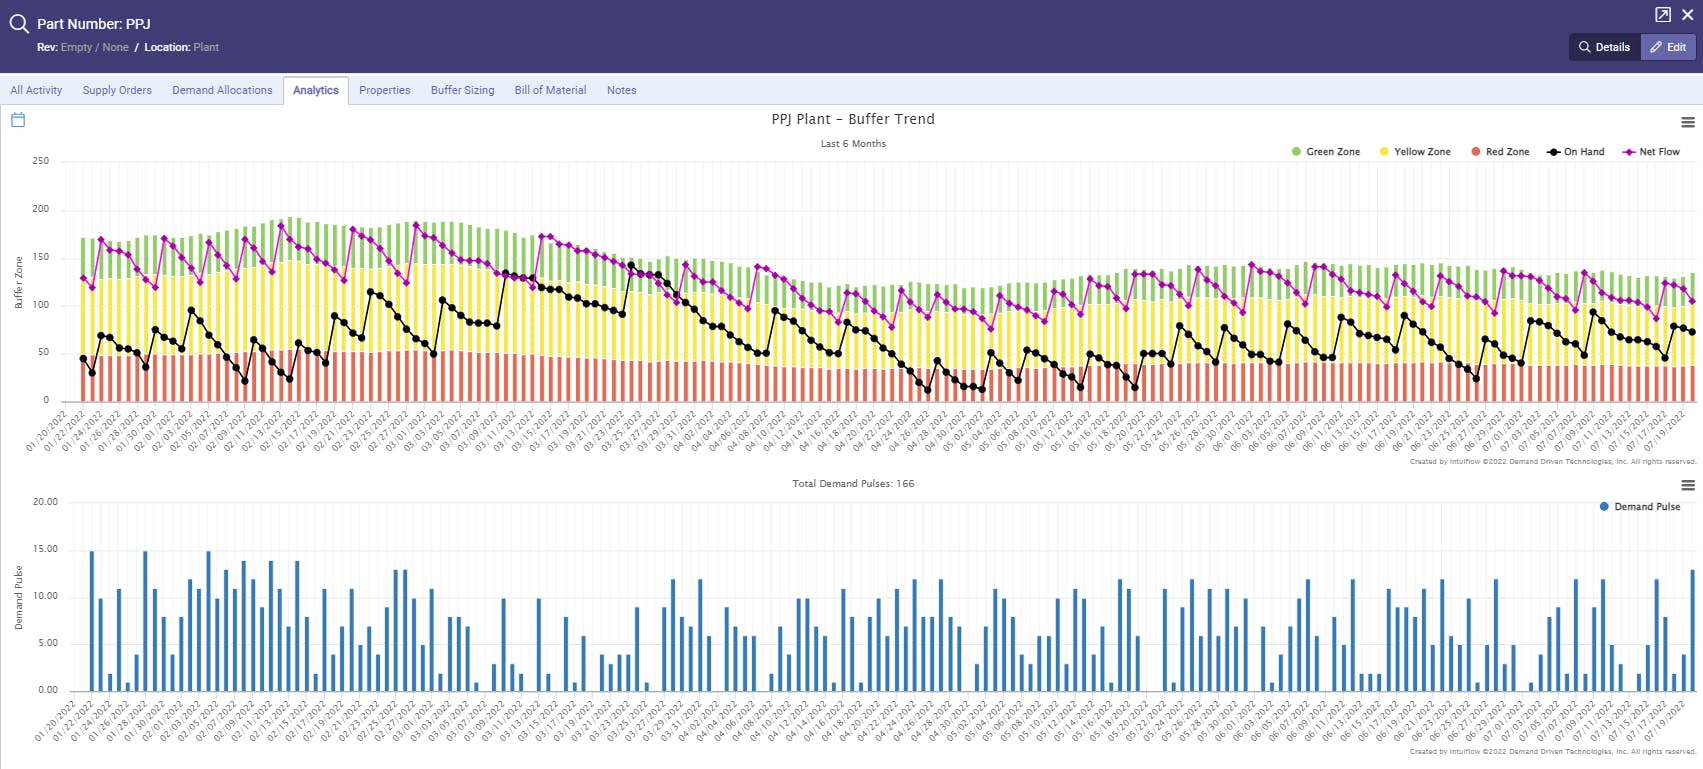Open the Demand Pulse chart hamburger menu
Viewport: 1703px width, 769px height.
point(1688,485)
